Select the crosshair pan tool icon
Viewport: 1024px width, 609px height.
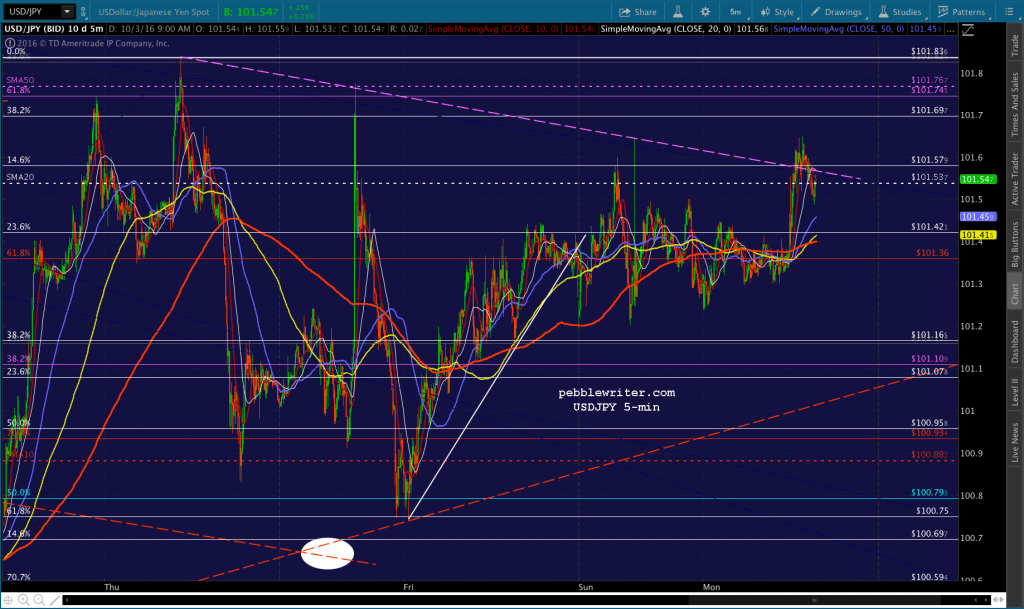tap(8, 599)
